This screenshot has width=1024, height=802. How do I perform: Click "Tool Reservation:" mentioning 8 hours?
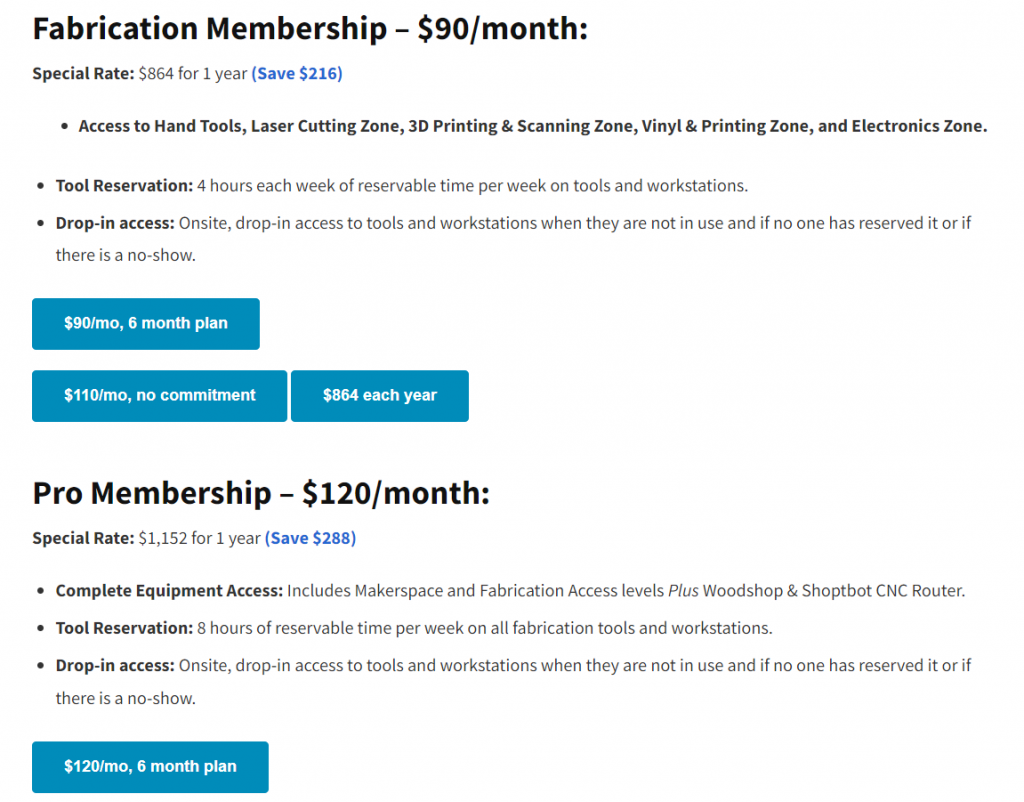tap(124, 628)
